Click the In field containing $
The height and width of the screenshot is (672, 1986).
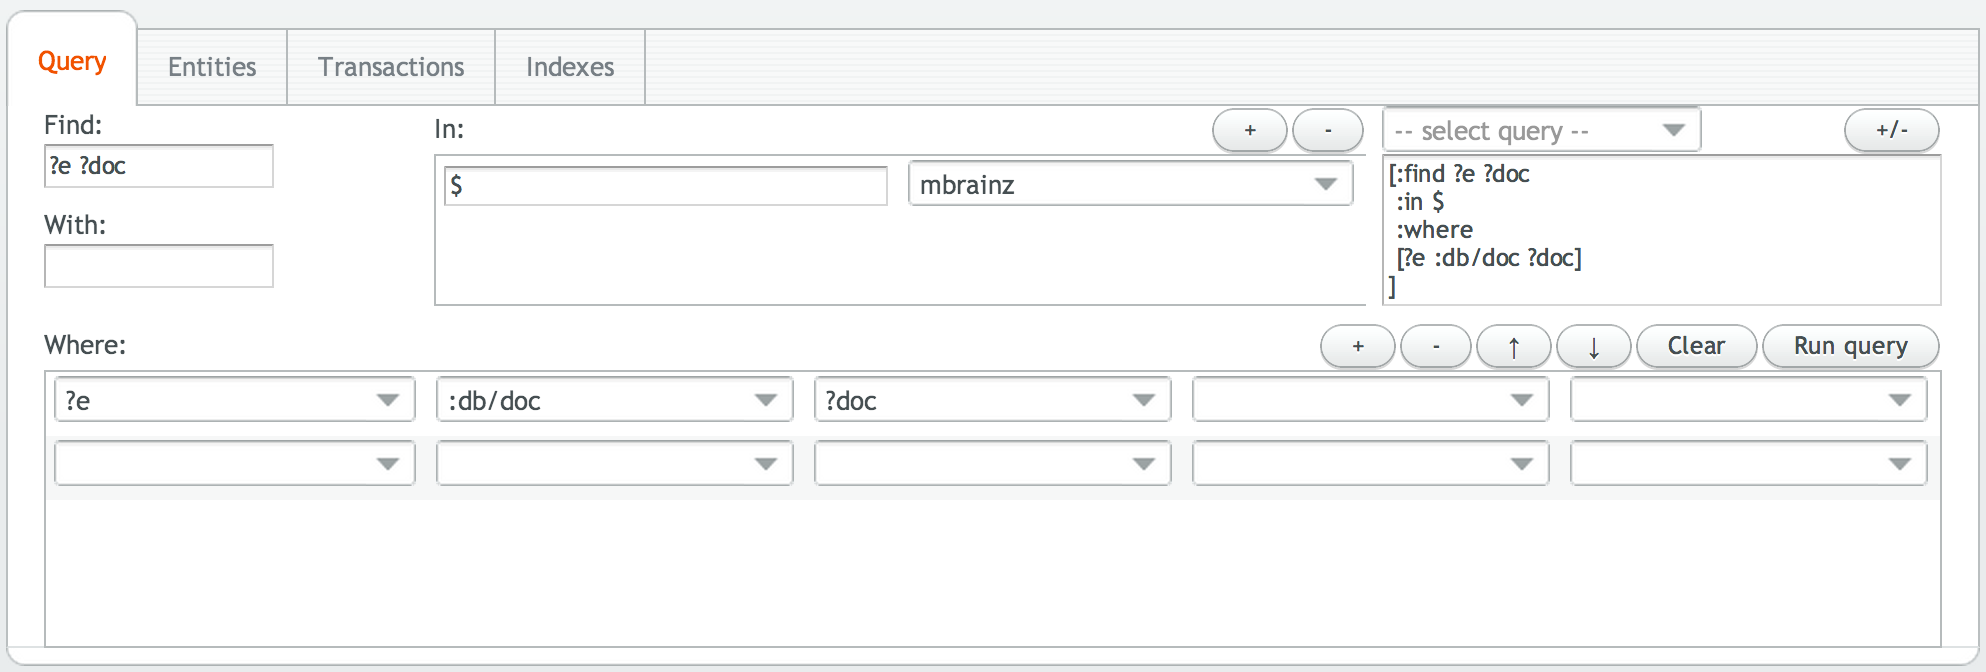(x=666, y=185)
